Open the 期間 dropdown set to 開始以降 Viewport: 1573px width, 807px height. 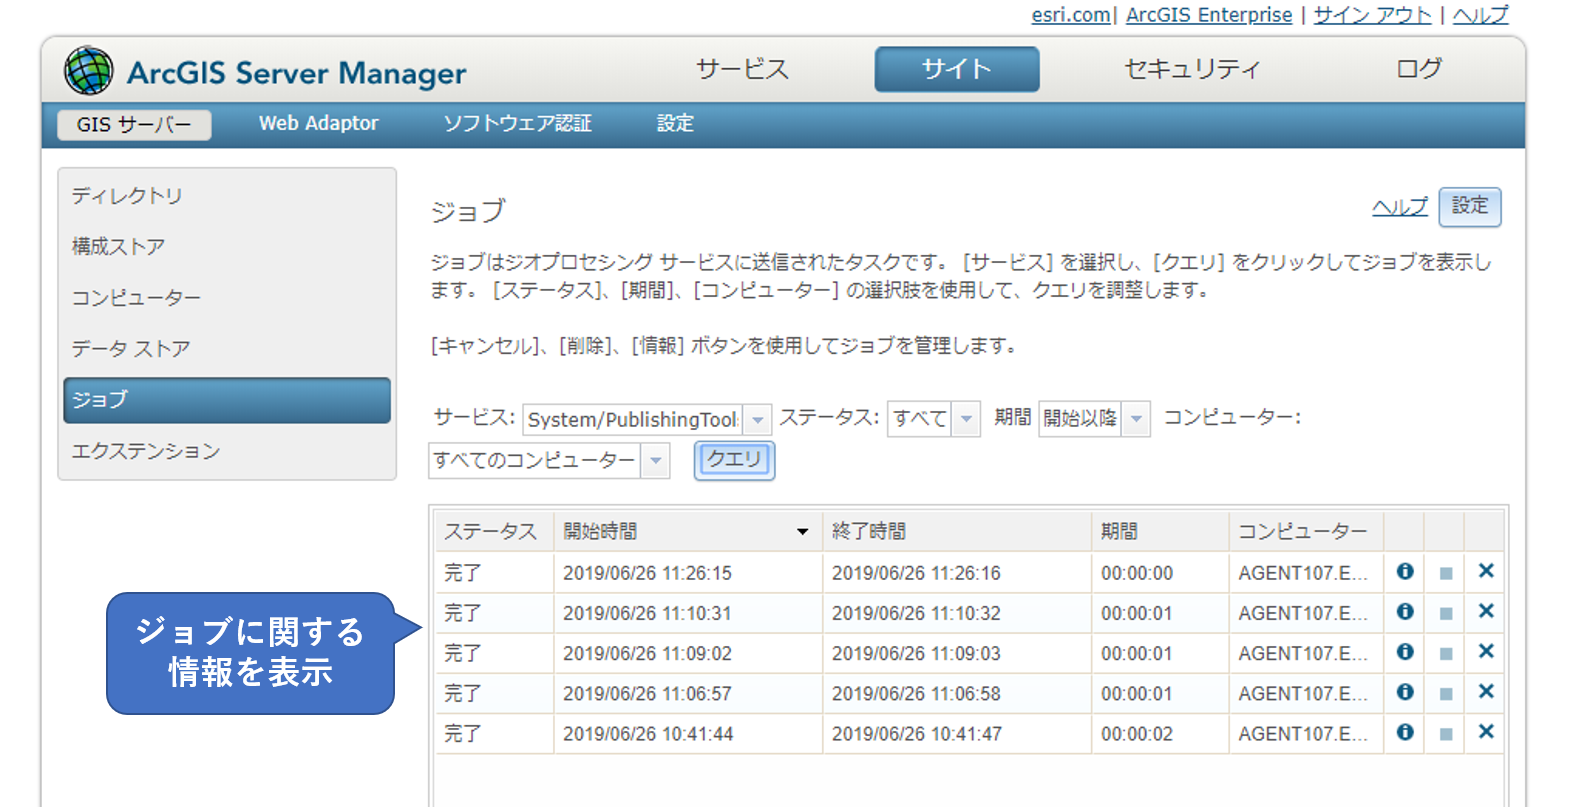(x=1094, y=419)
